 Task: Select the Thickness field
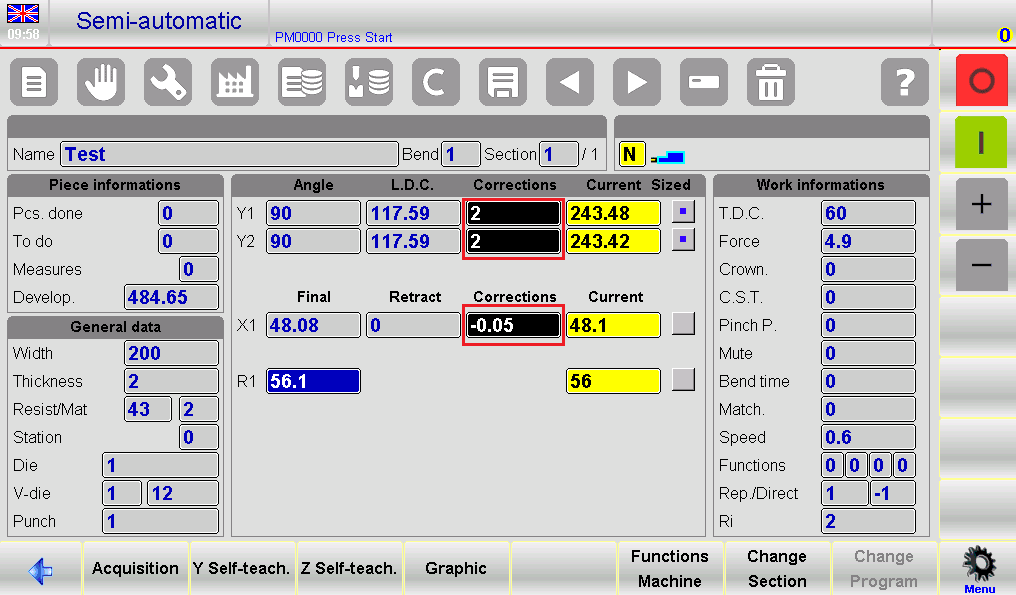172,381
